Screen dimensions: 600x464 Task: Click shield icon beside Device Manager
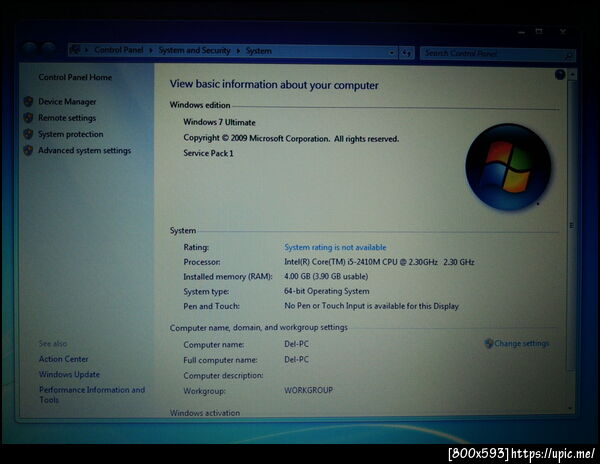point(28,102)
